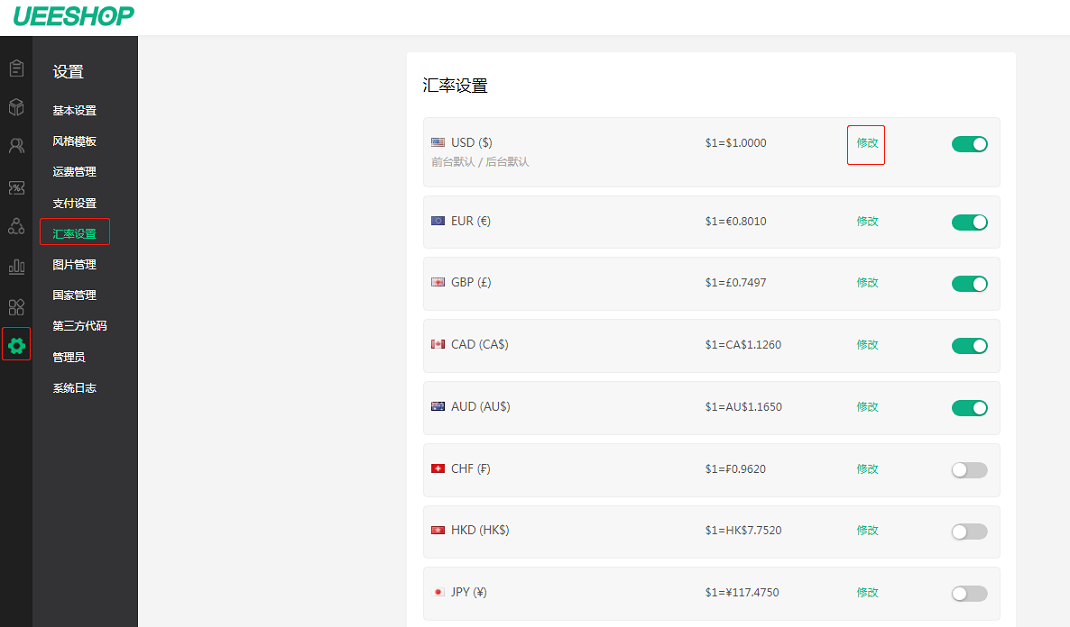Turn off the GBP currency toggle
Image resolution: width=1070 pixels, height=627 pixels.
point(969,284)
